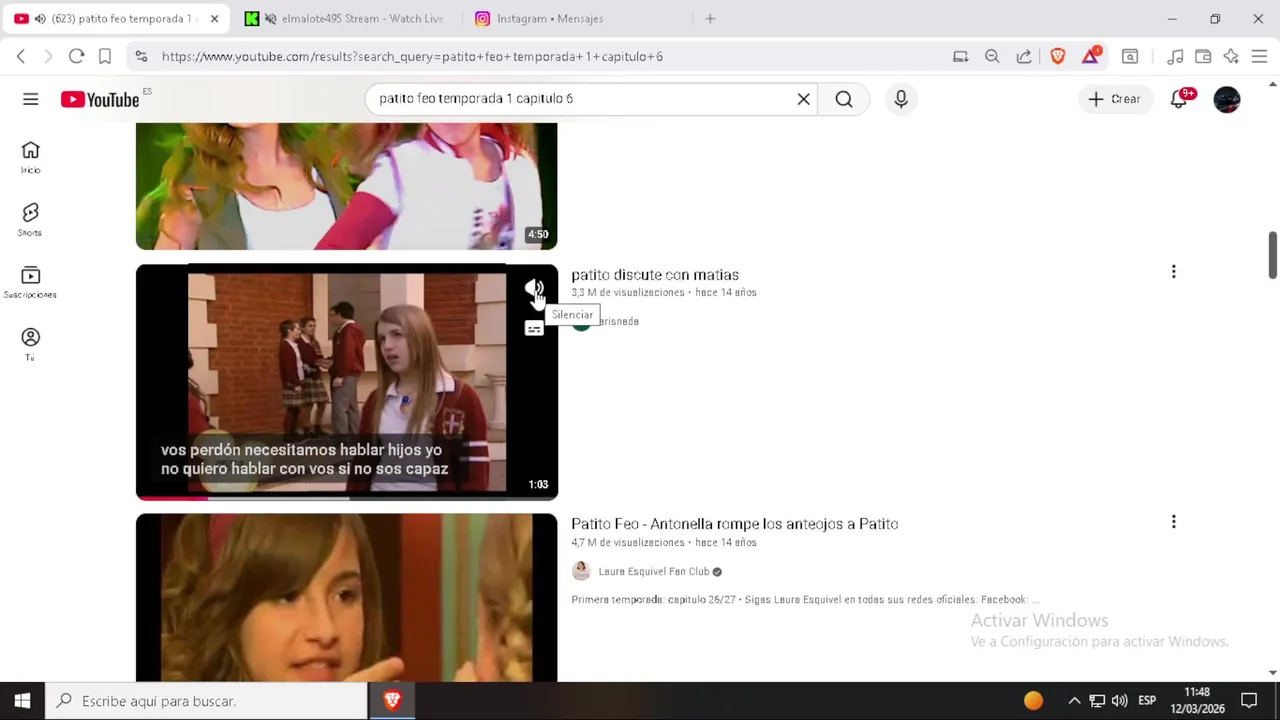Open Shorts in the YouTube sidebar
This screenshot has height=720, width=1280.
pos(30,220)
